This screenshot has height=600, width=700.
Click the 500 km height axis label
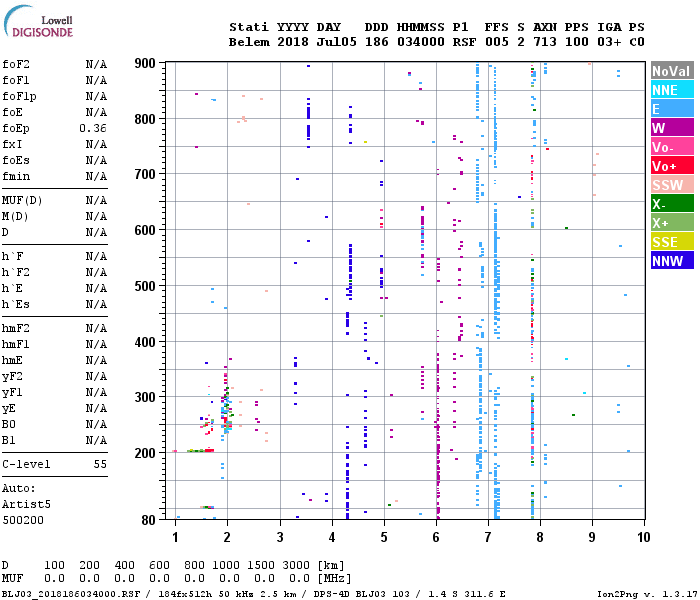click(x=145, y=286)
